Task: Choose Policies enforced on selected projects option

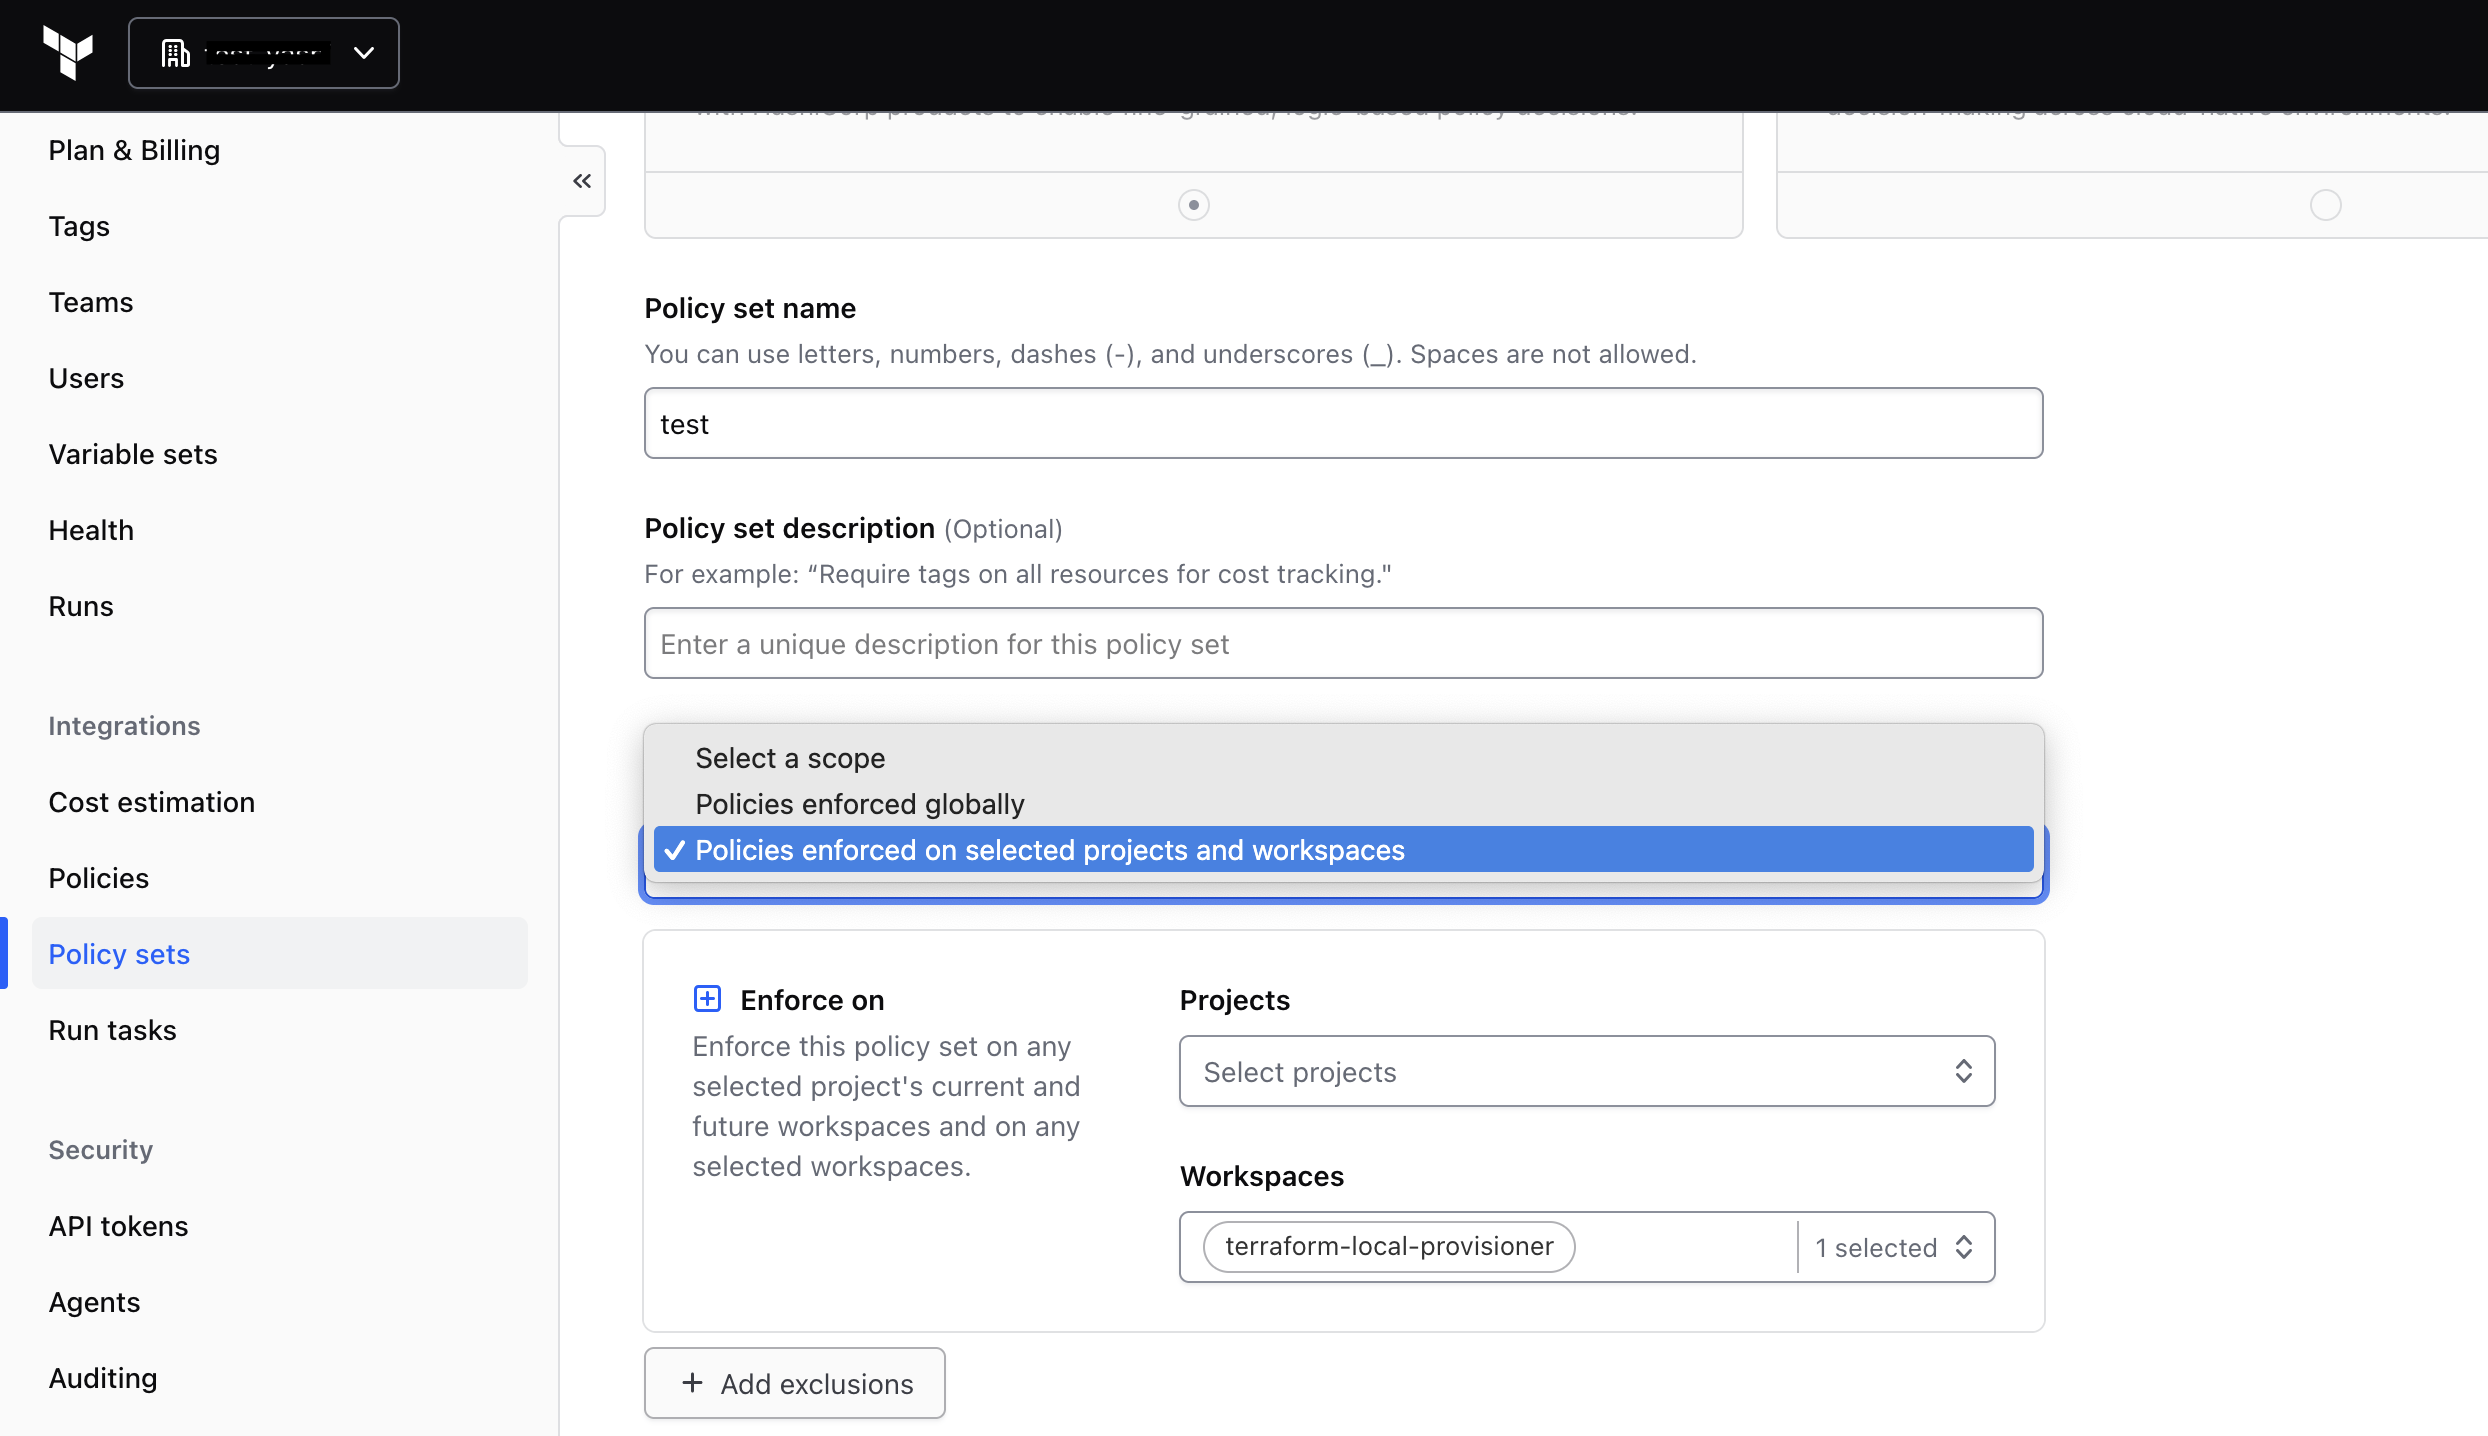Action: click(x=1049, y=850)
